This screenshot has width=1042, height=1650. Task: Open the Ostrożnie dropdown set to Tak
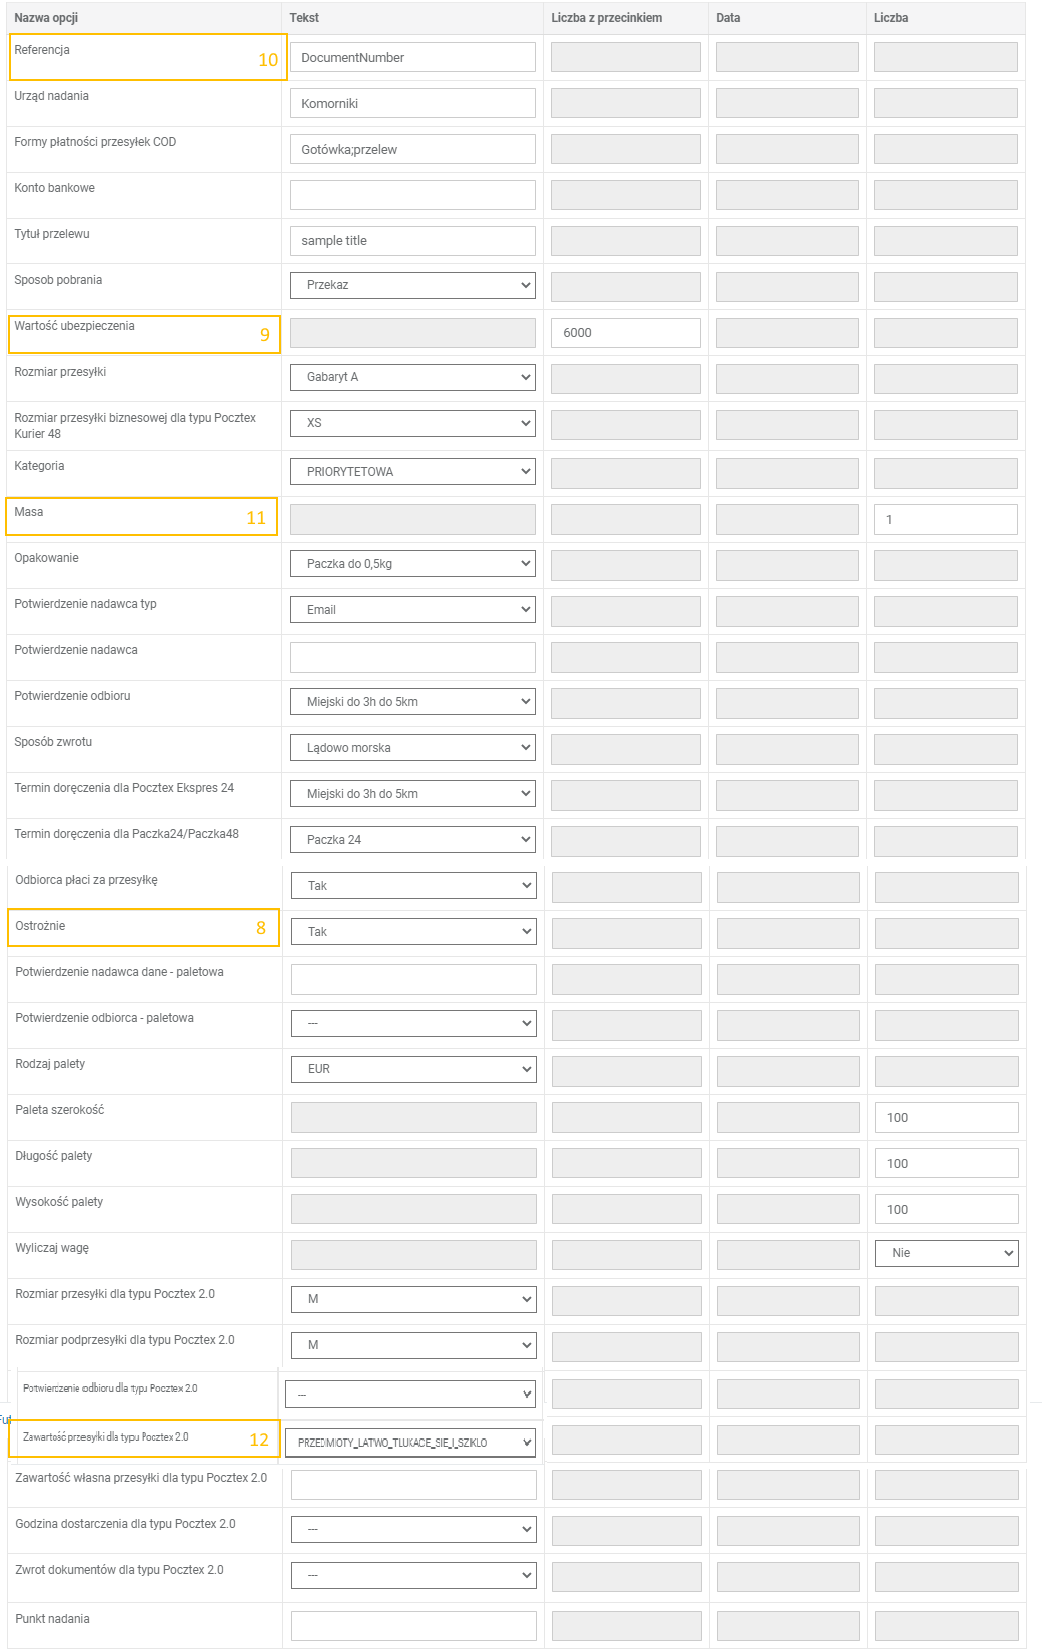click(x=413, y=932)
